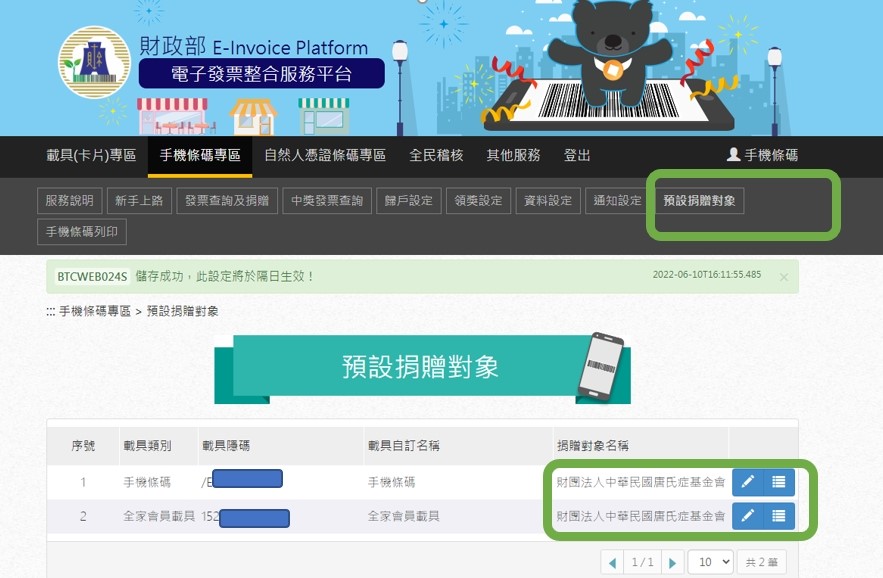The height and width of the screenshot is (578, 883).
Task: Open the 載具(卡片)專區 menu
Action: click(91, 155)
